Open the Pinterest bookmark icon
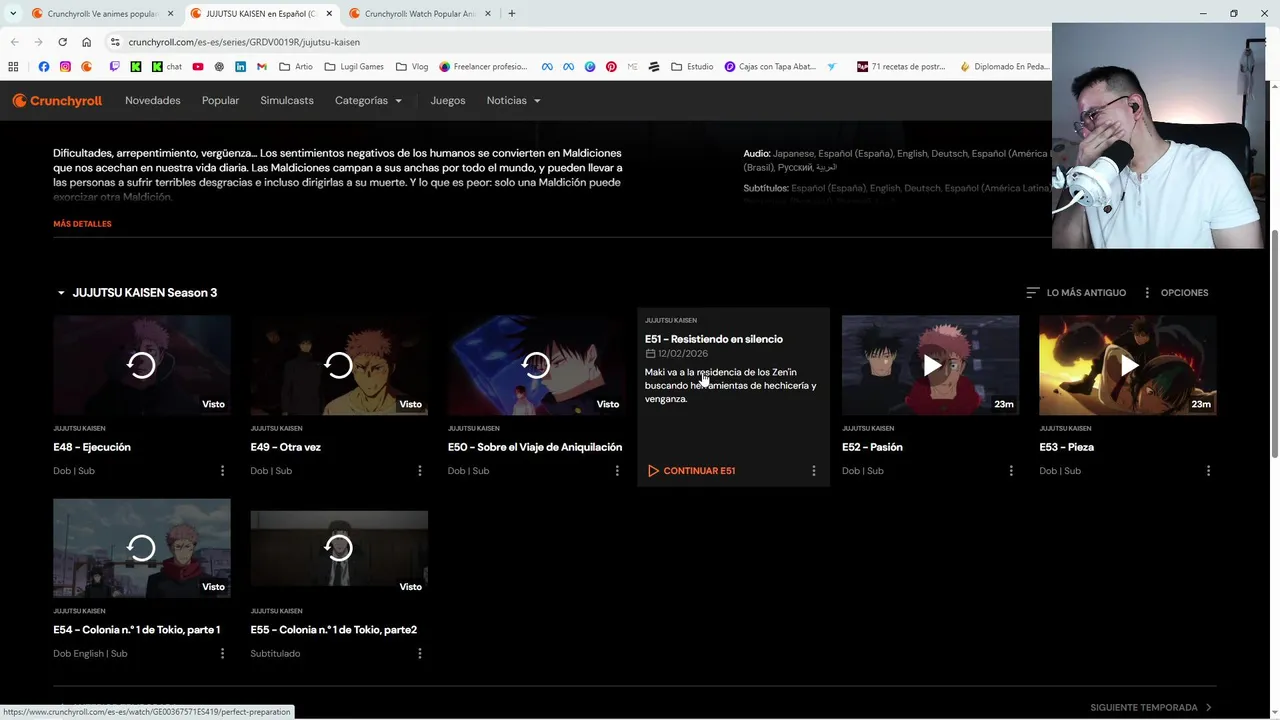1280x720 pixels. pyautogui.click(x=611, y=67)
